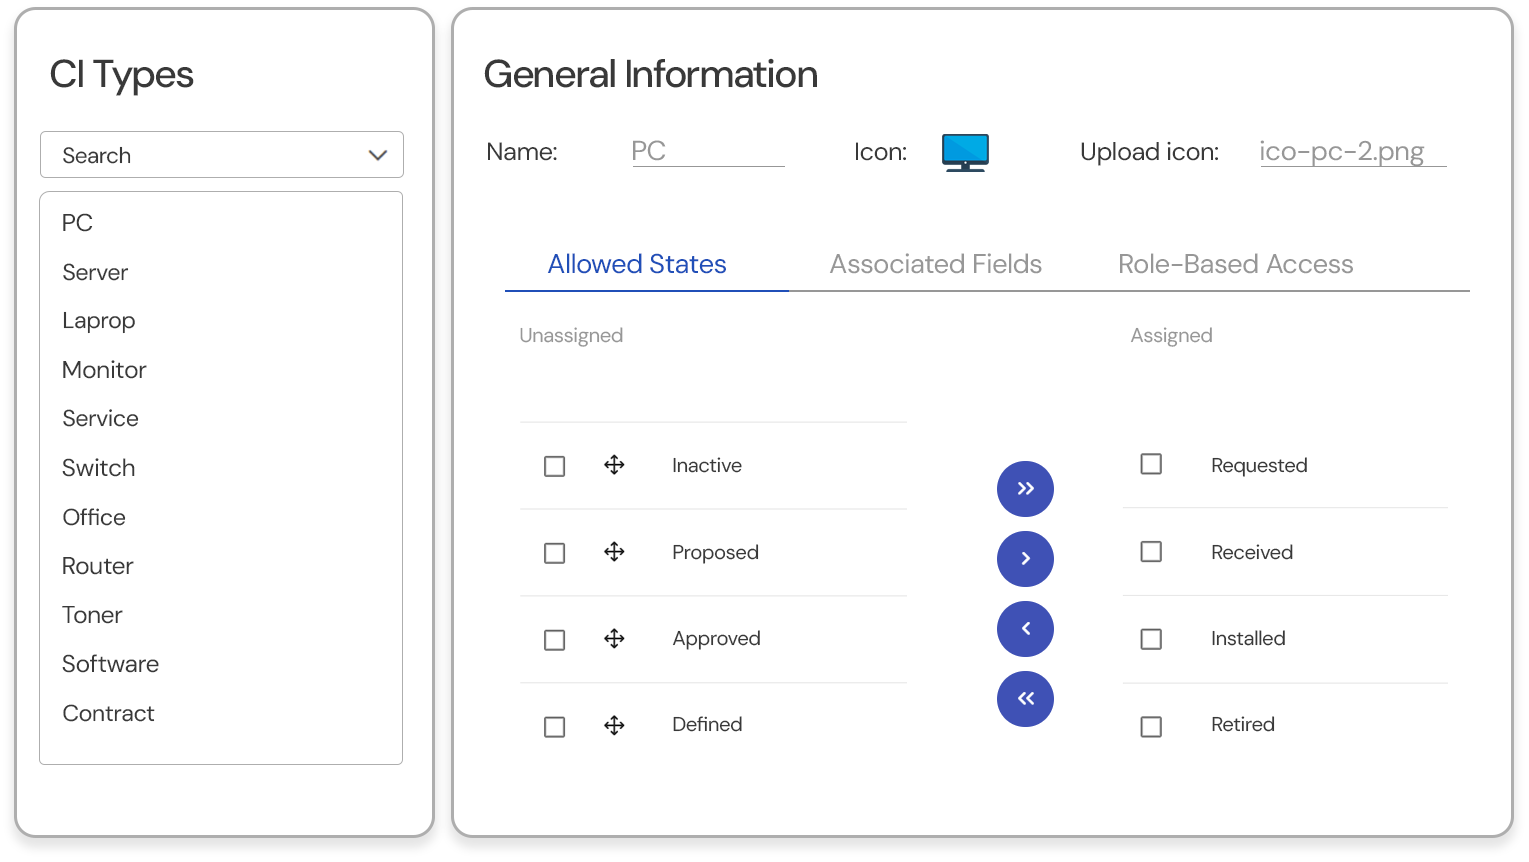Grab the drag handle for Proposed
Viewport: 1529px width, 862px height.
click(x=614, y=552)
